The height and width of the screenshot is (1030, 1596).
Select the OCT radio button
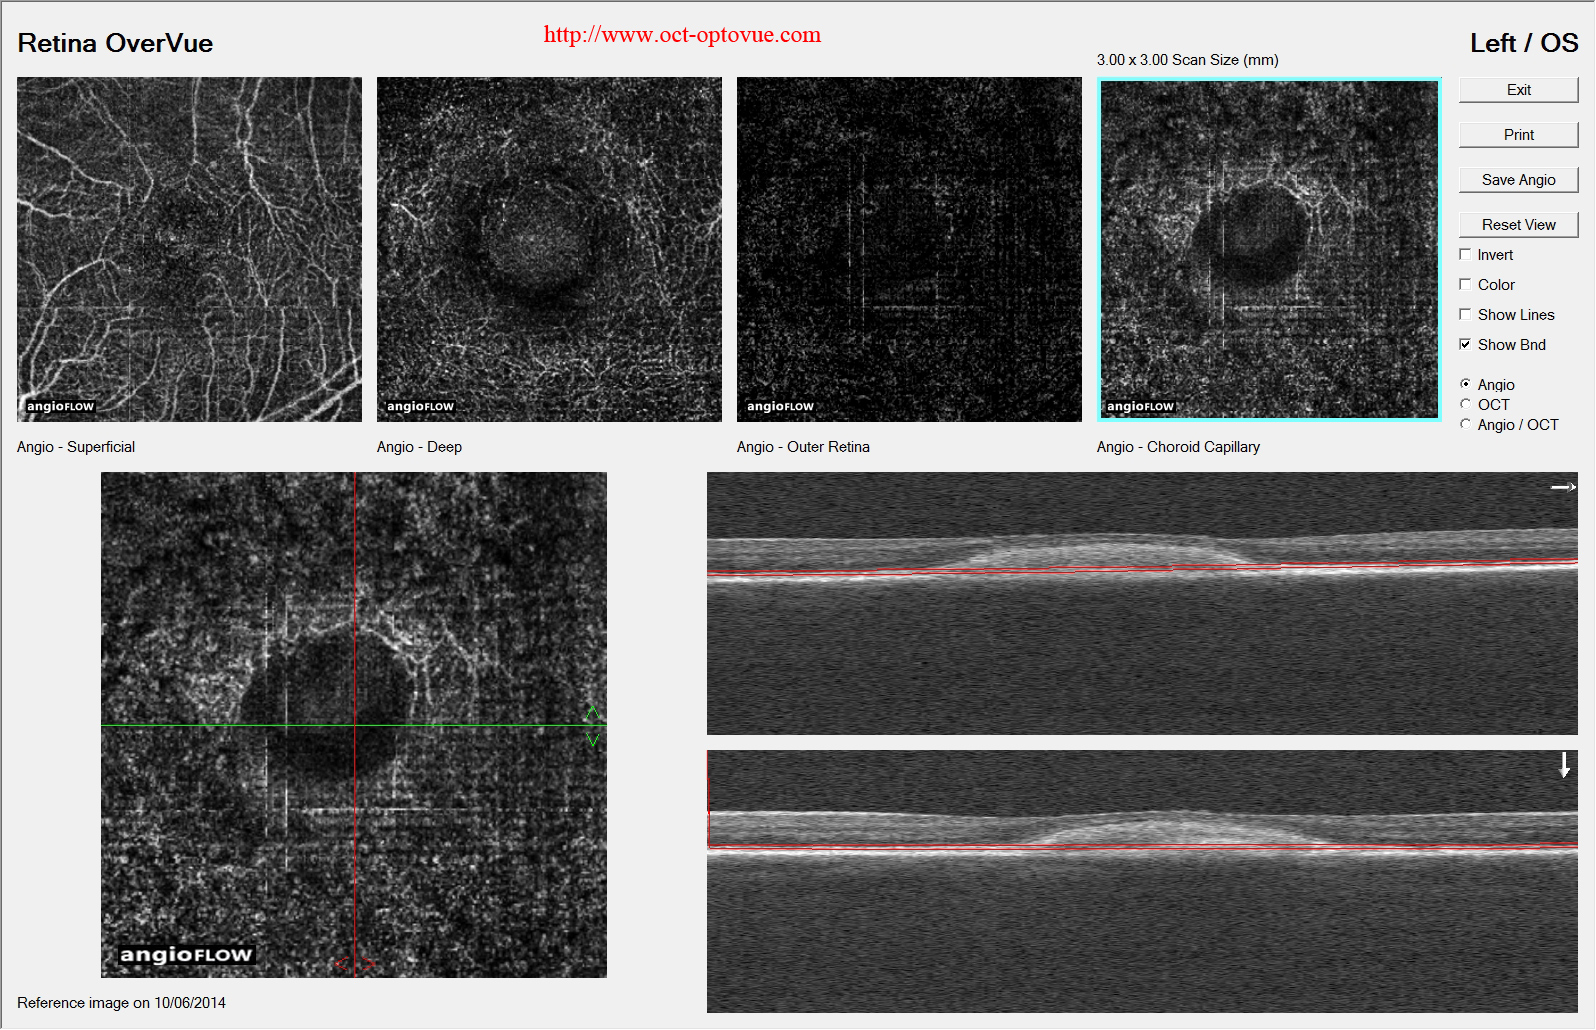1465,404
